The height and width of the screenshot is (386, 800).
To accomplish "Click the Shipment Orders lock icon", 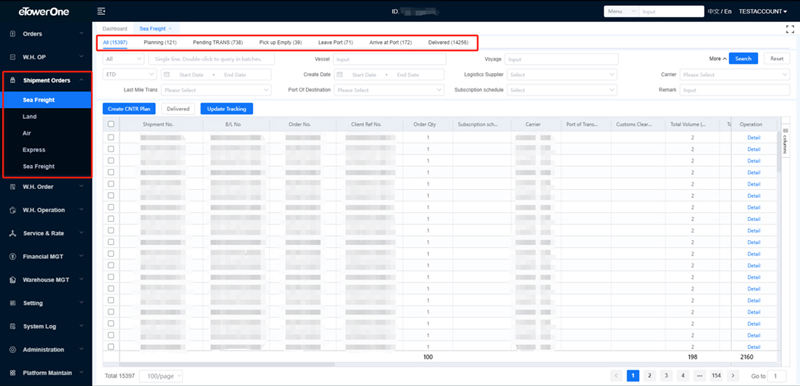I will (13, 81).
